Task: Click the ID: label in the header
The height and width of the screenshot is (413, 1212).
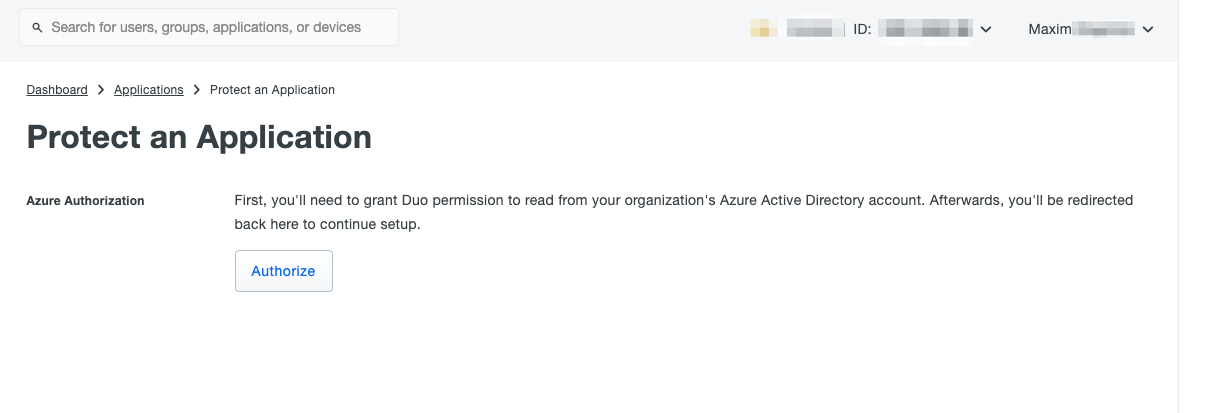Action: pos(862,29)
